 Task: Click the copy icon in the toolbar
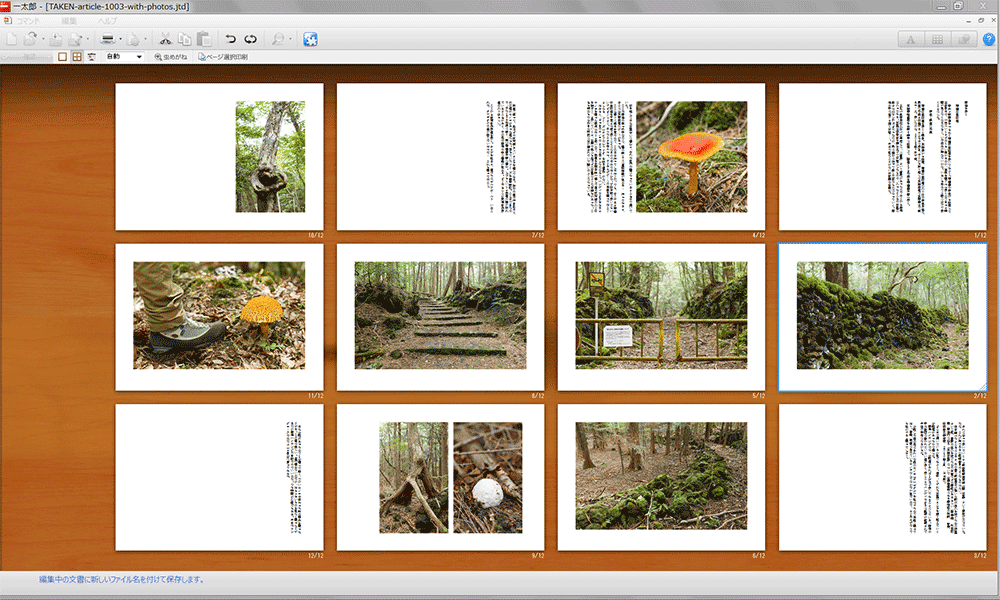point(185,39)
